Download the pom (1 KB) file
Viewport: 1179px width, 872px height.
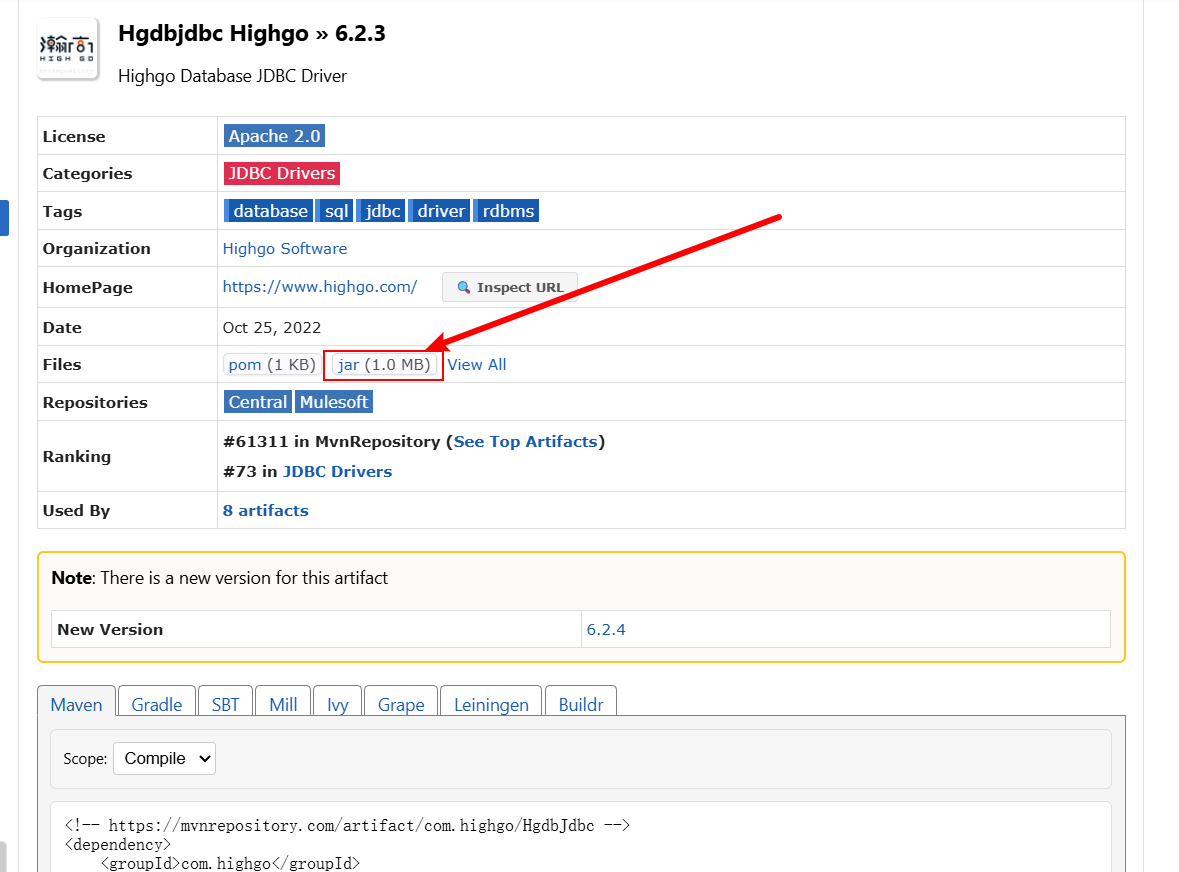(x=271, y=365)
